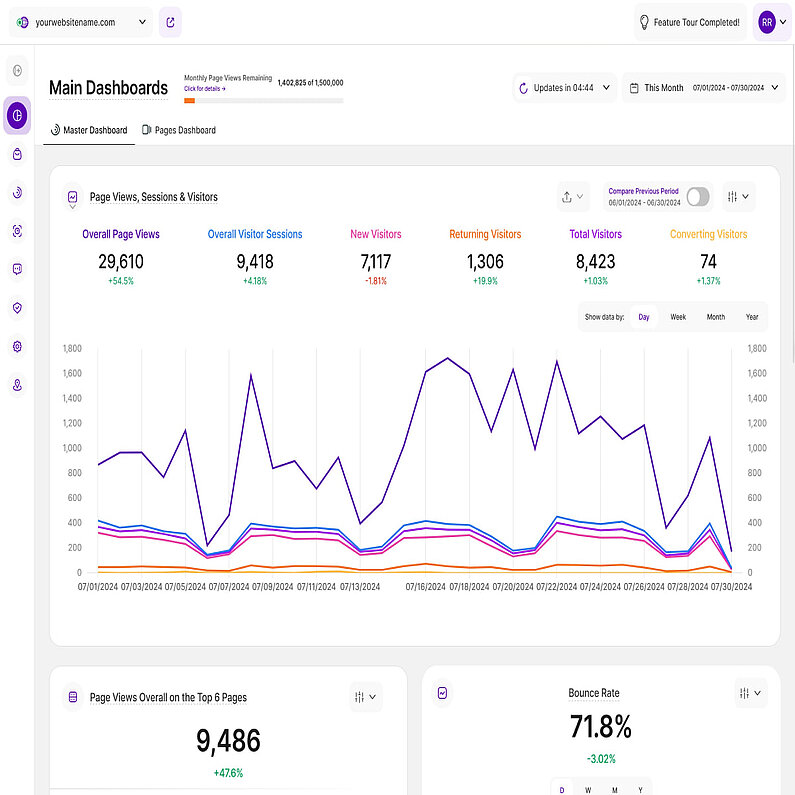Image resolution: width=795 pixels, height=795 pixels.
Task: Click the shopping bag icon in sidebar
Action: coord(17,154)
